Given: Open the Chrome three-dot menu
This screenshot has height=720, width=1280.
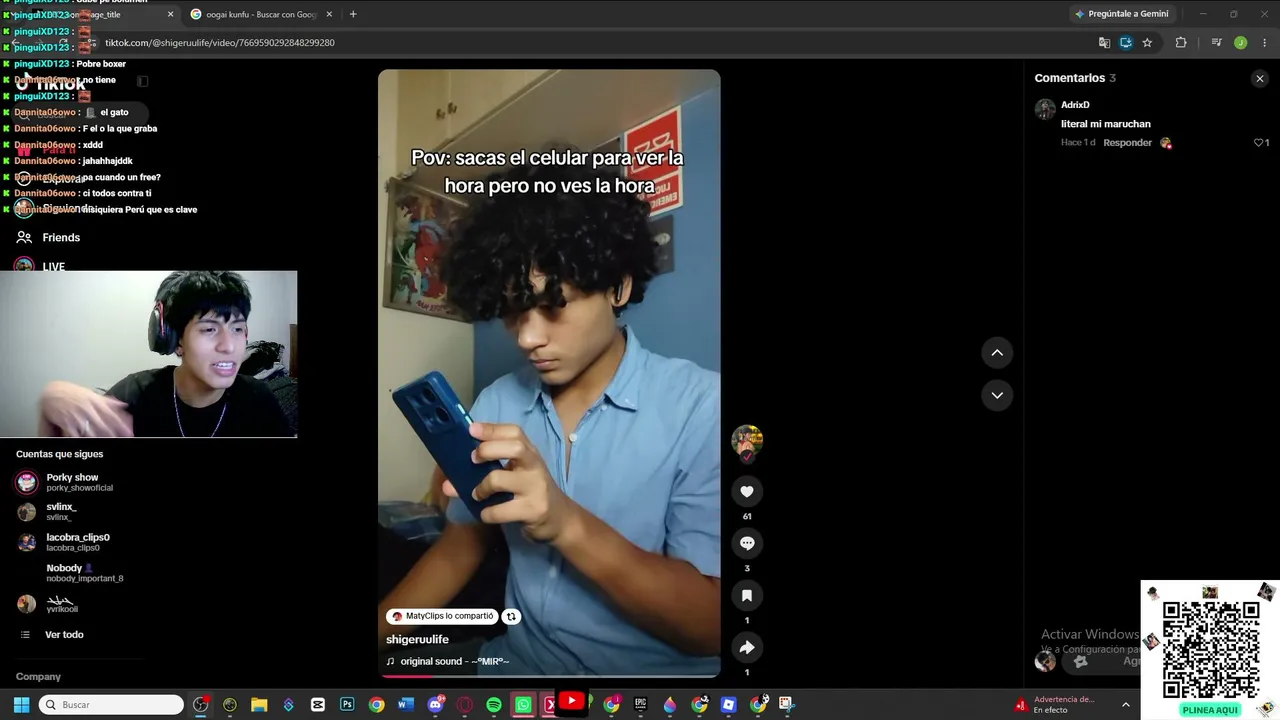Looking at the screenshot, I should [1265, 43].
